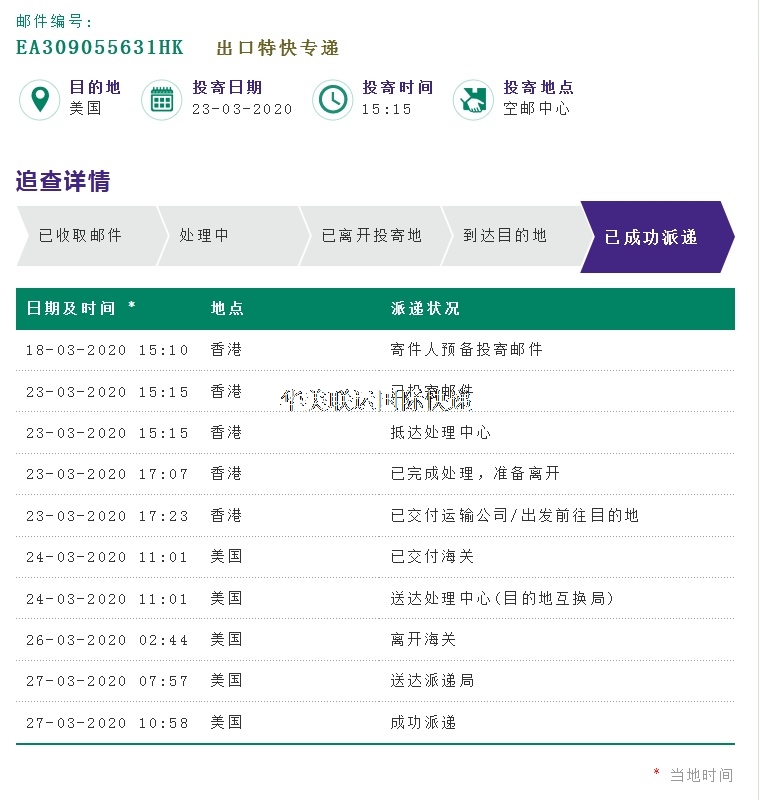Select tracking number EA309055631HK
Image resolution: width=760 pixels, height=800 pixels.
pyautogui.click(x=100, y=48)
